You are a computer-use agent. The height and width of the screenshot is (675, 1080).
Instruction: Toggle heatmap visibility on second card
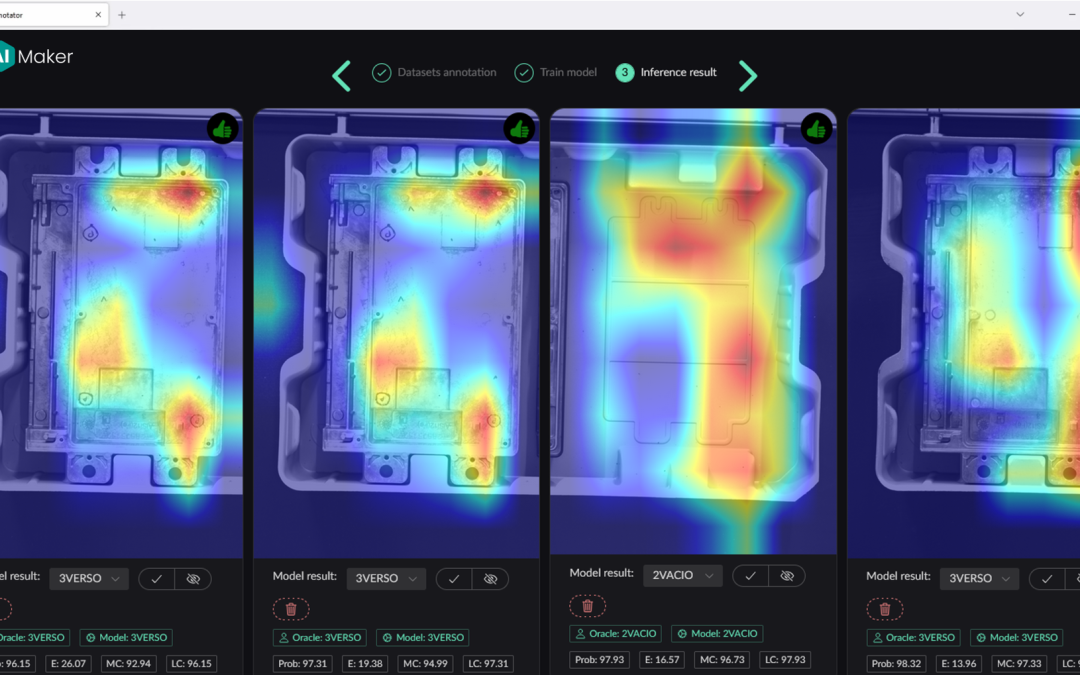point(490,579)
